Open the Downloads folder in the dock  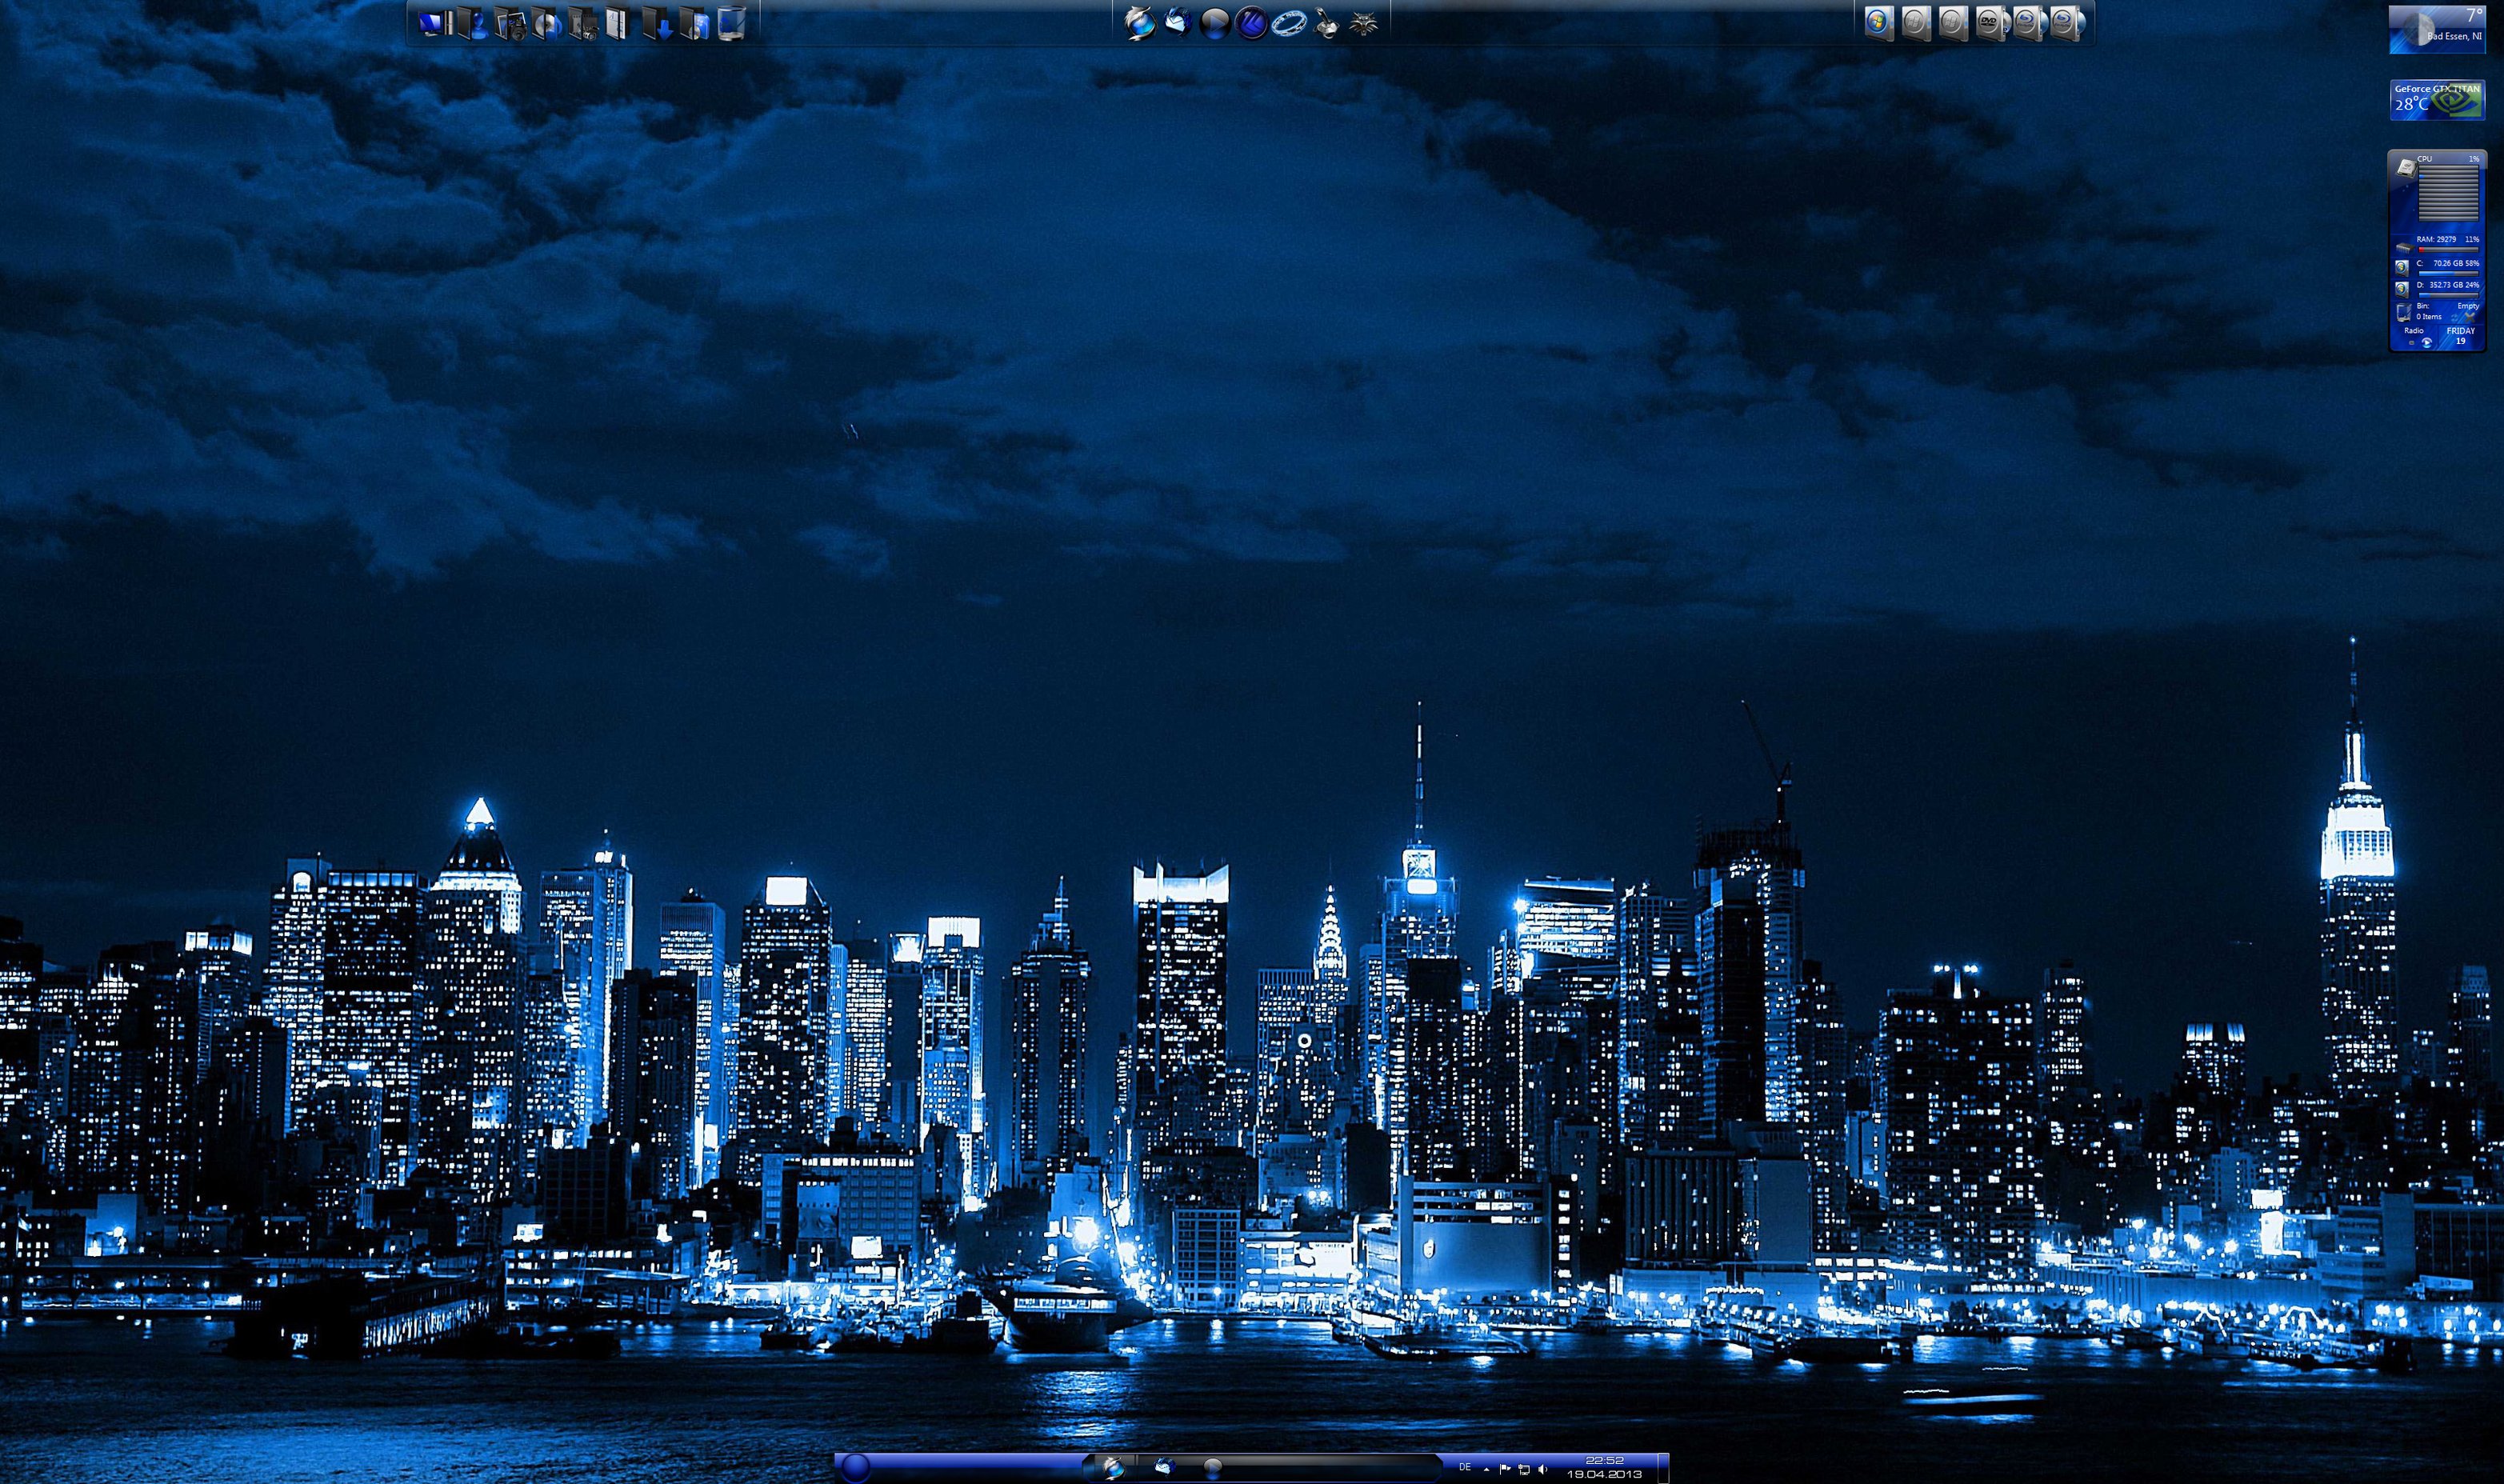coord(657,23)
